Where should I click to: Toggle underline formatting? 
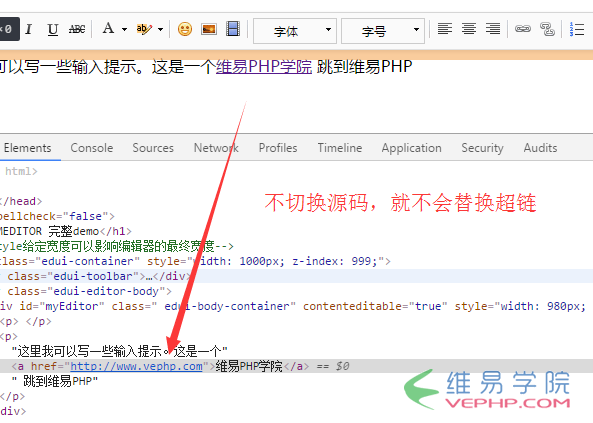point(53,29)
